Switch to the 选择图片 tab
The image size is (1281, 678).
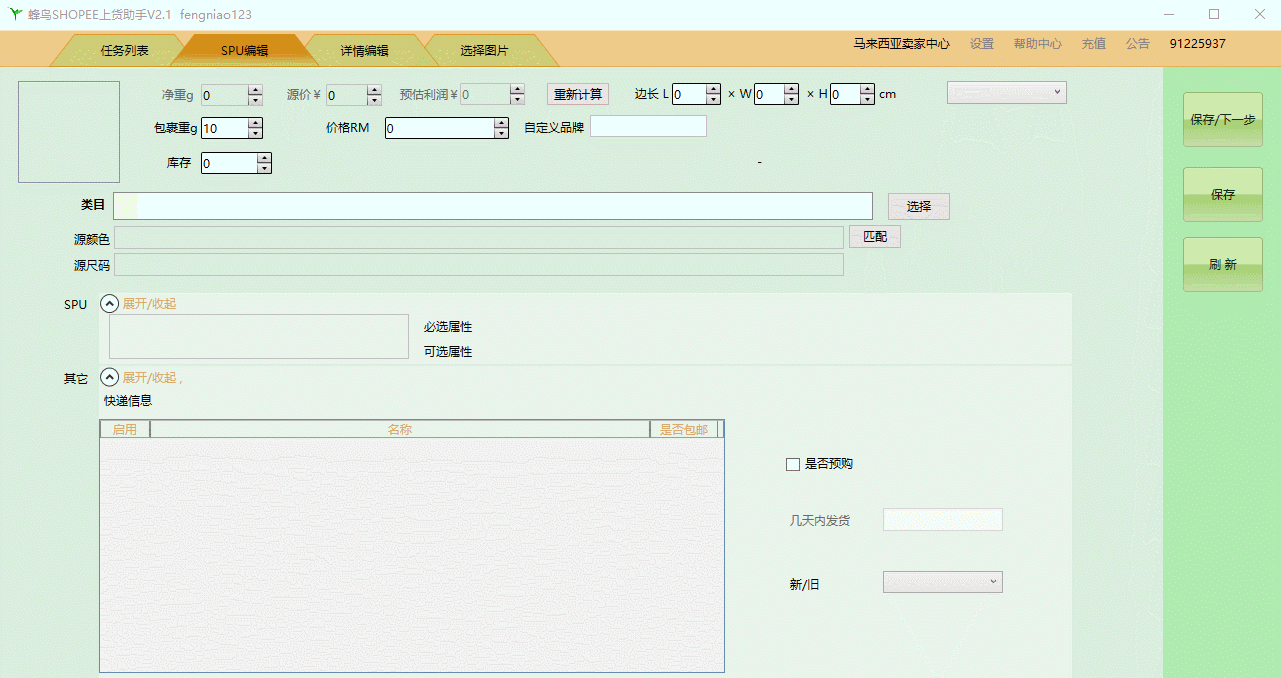(x=484, y=51)
